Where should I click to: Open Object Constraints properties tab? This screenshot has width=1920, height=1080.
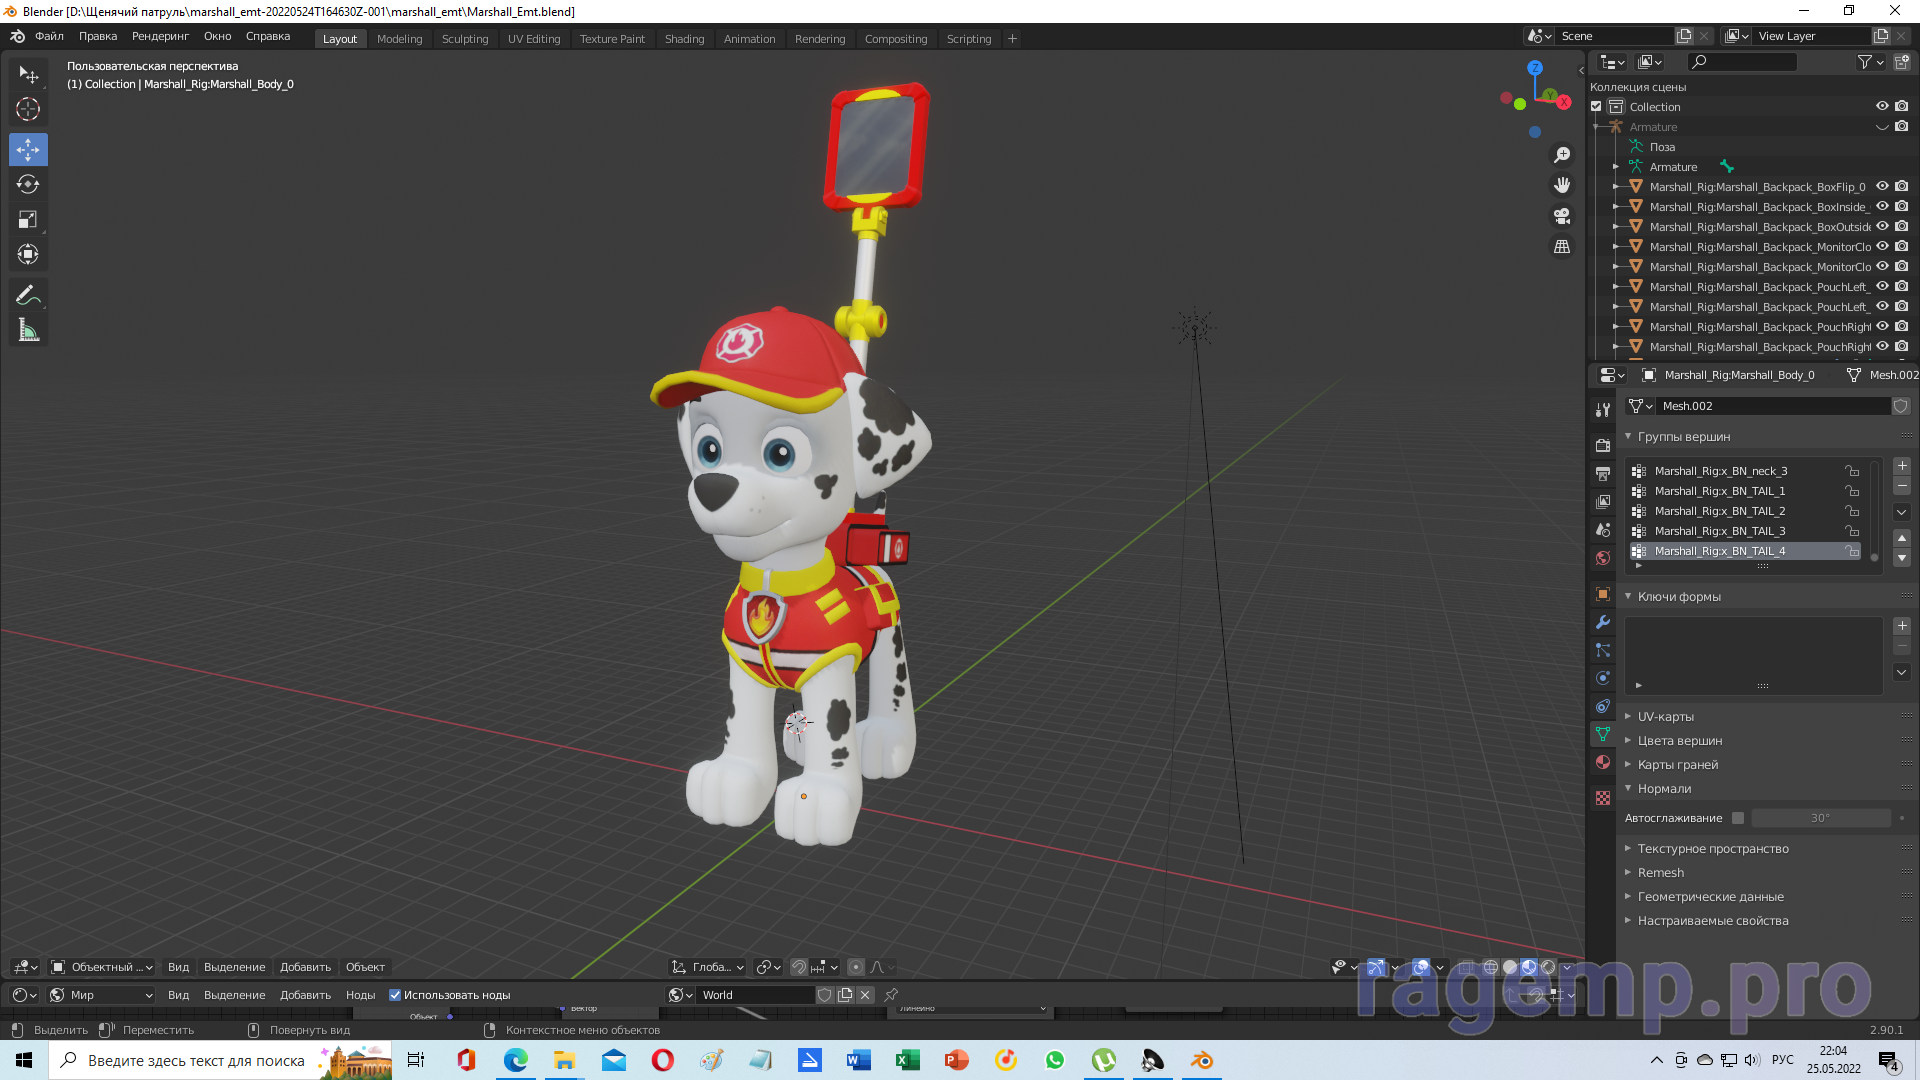click(1603, 706)
